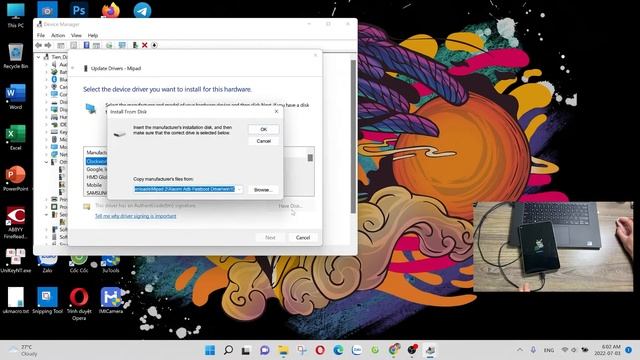The height and width of the screenshot is (360, 640).
Task: Select ukmacro.txt desktop file
Action: pos(16,301)
